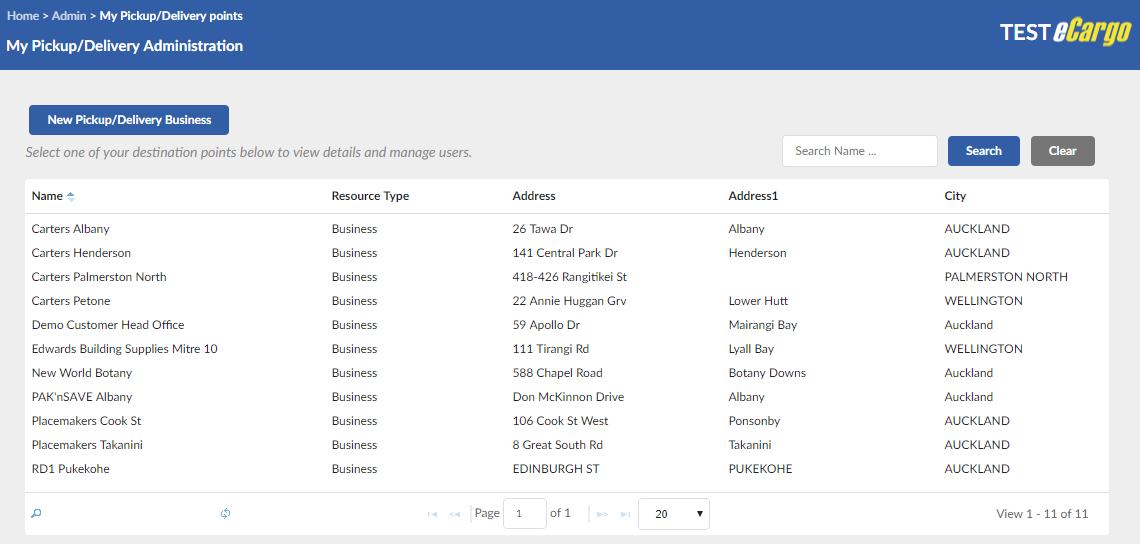This screenshot has height=544, width=1140.
Task: Click View 1 - 11 of 11 text
Action: click(1042, 513)
